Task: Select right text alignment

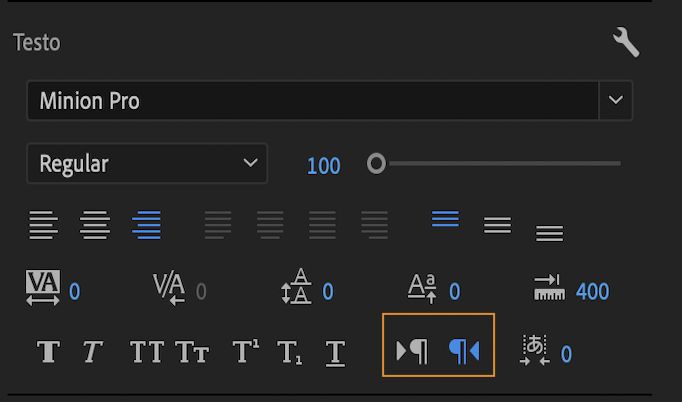Action: coord(147,224)
